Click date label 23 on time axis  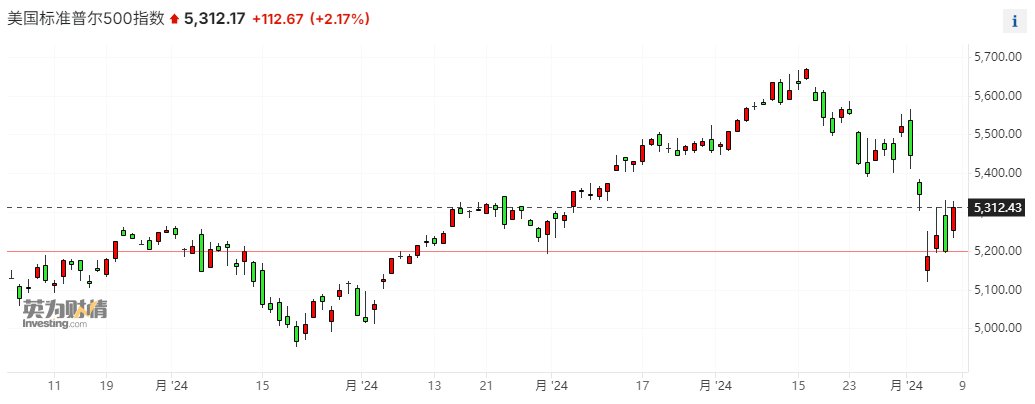[x=849, y=385]
